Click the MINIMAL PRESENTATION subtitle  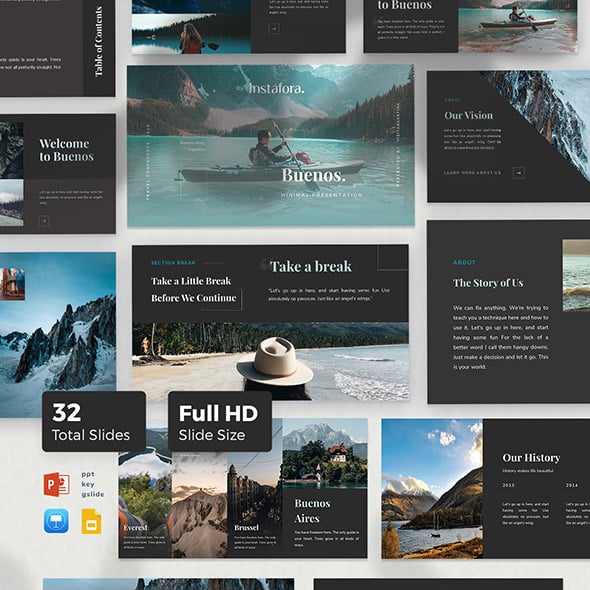322,195
